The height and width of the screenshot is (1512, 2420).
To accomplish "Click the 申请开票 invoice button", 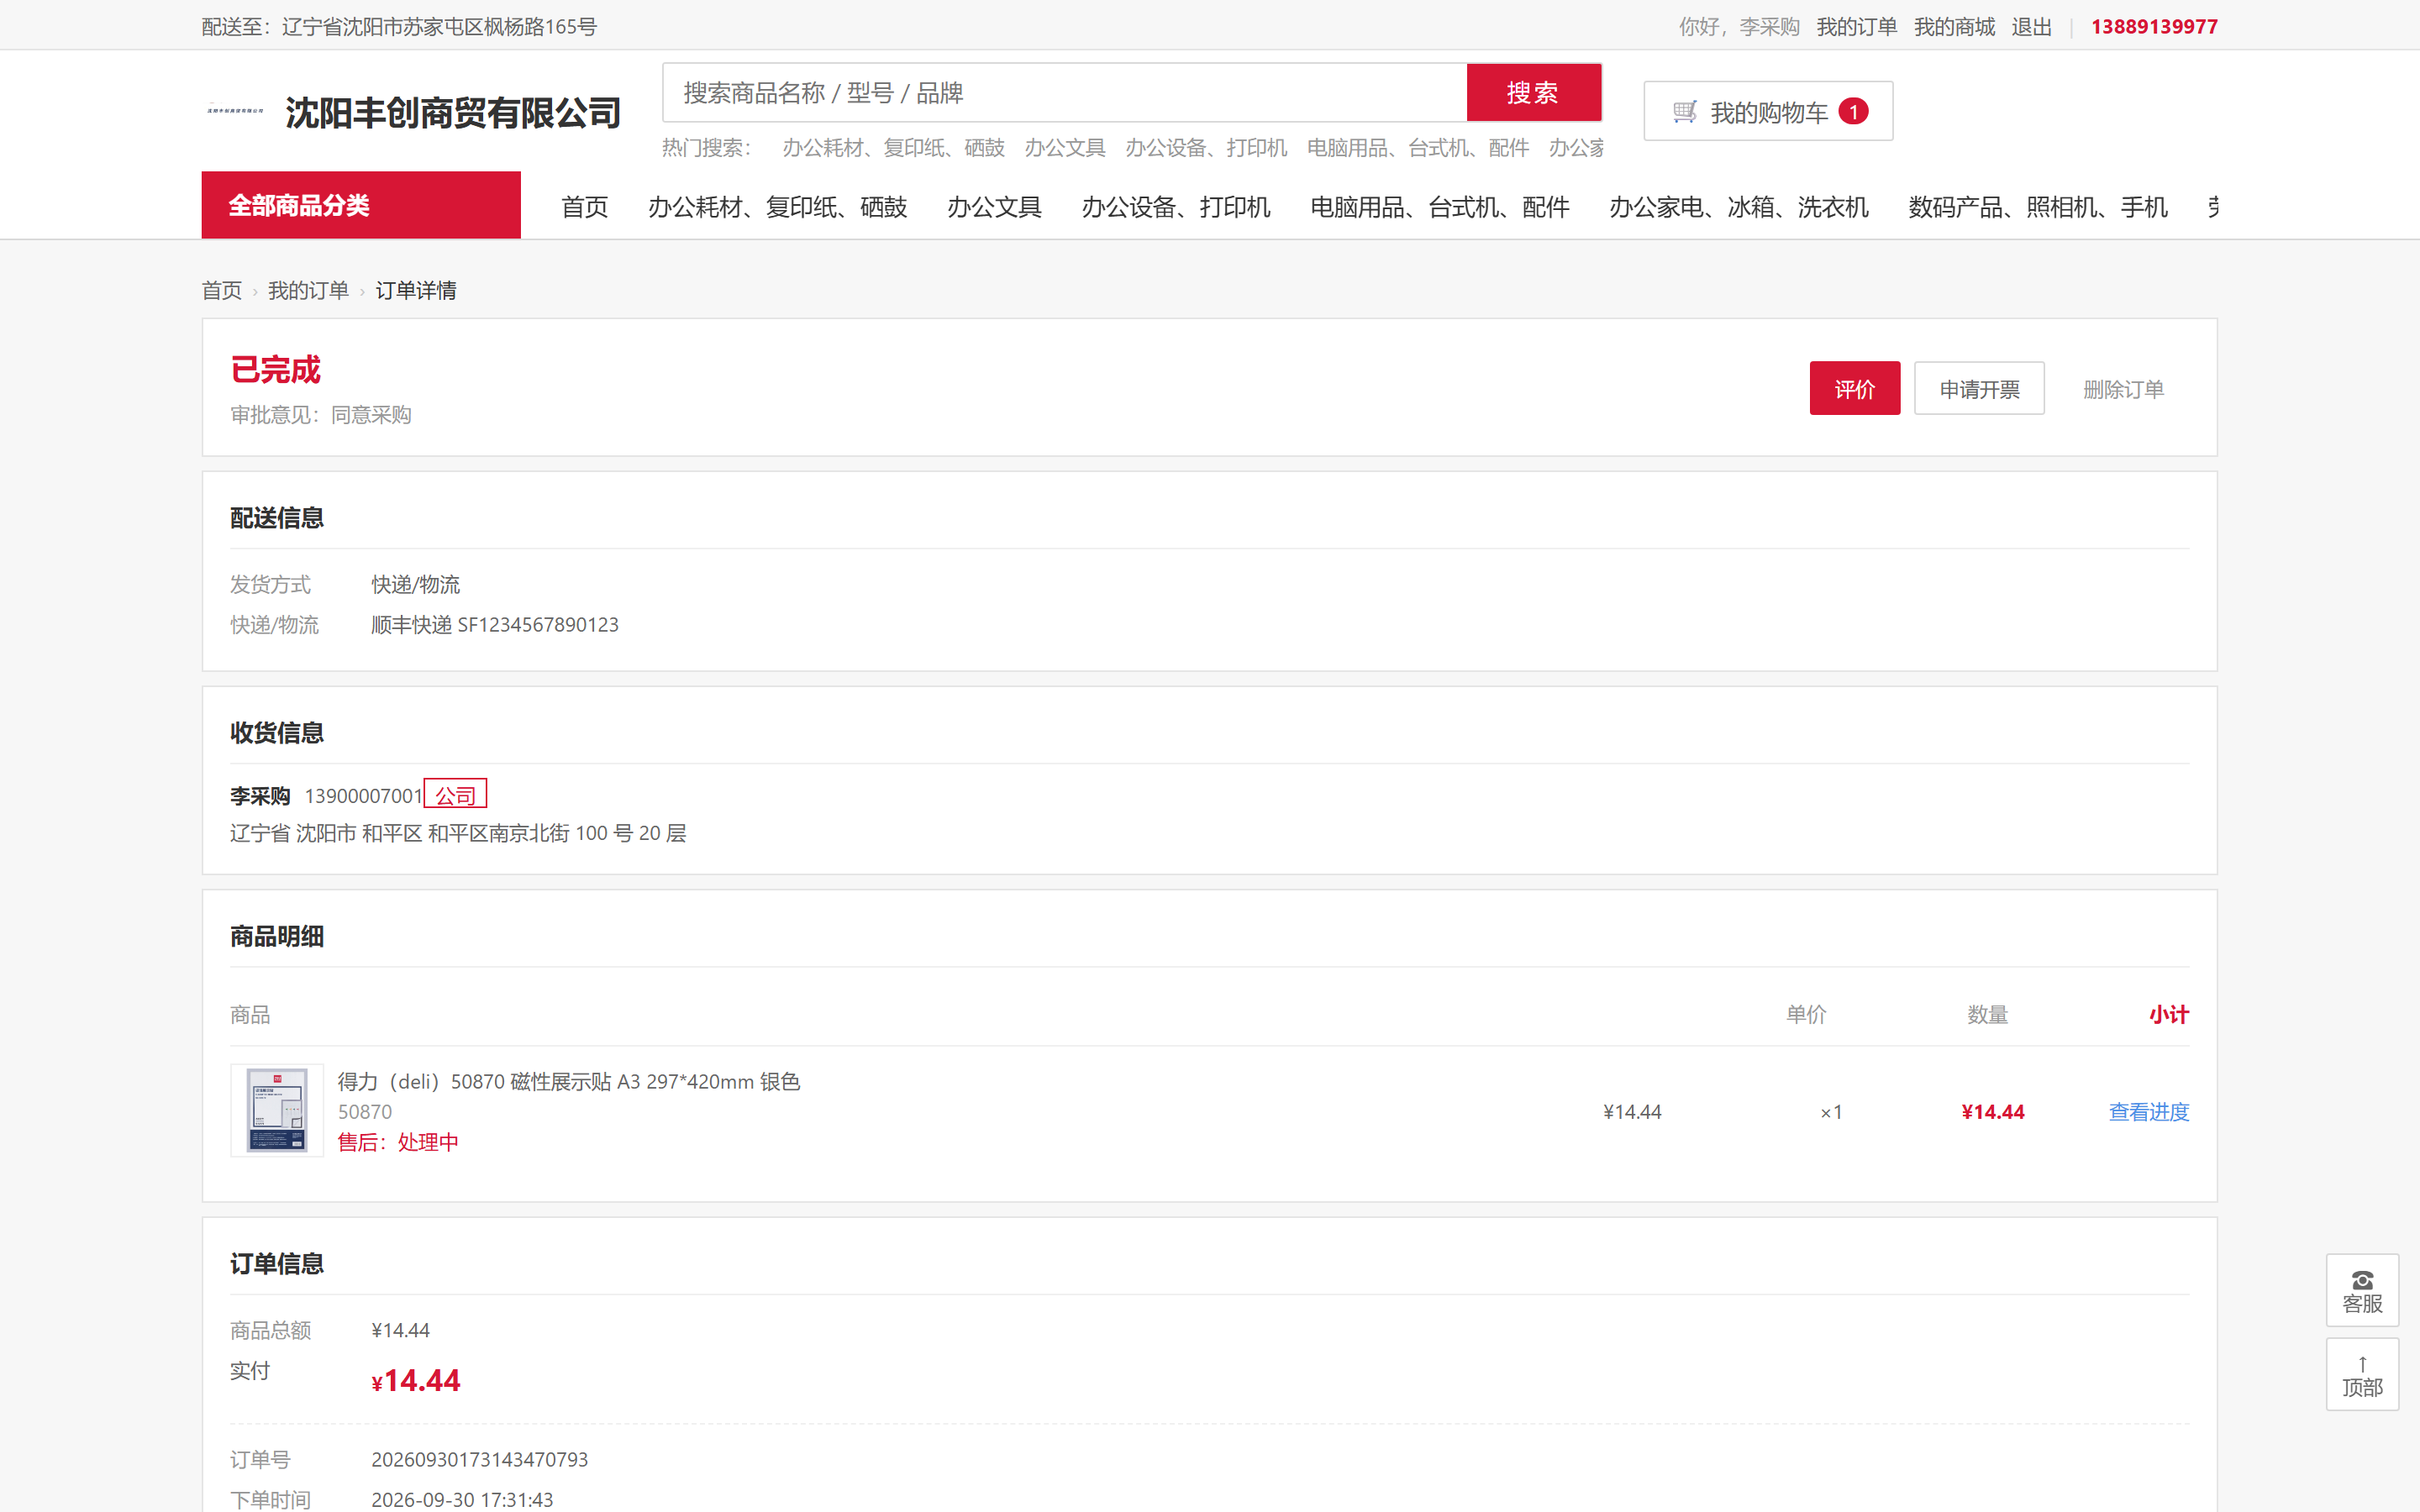I will click(x=1979, y=388).
